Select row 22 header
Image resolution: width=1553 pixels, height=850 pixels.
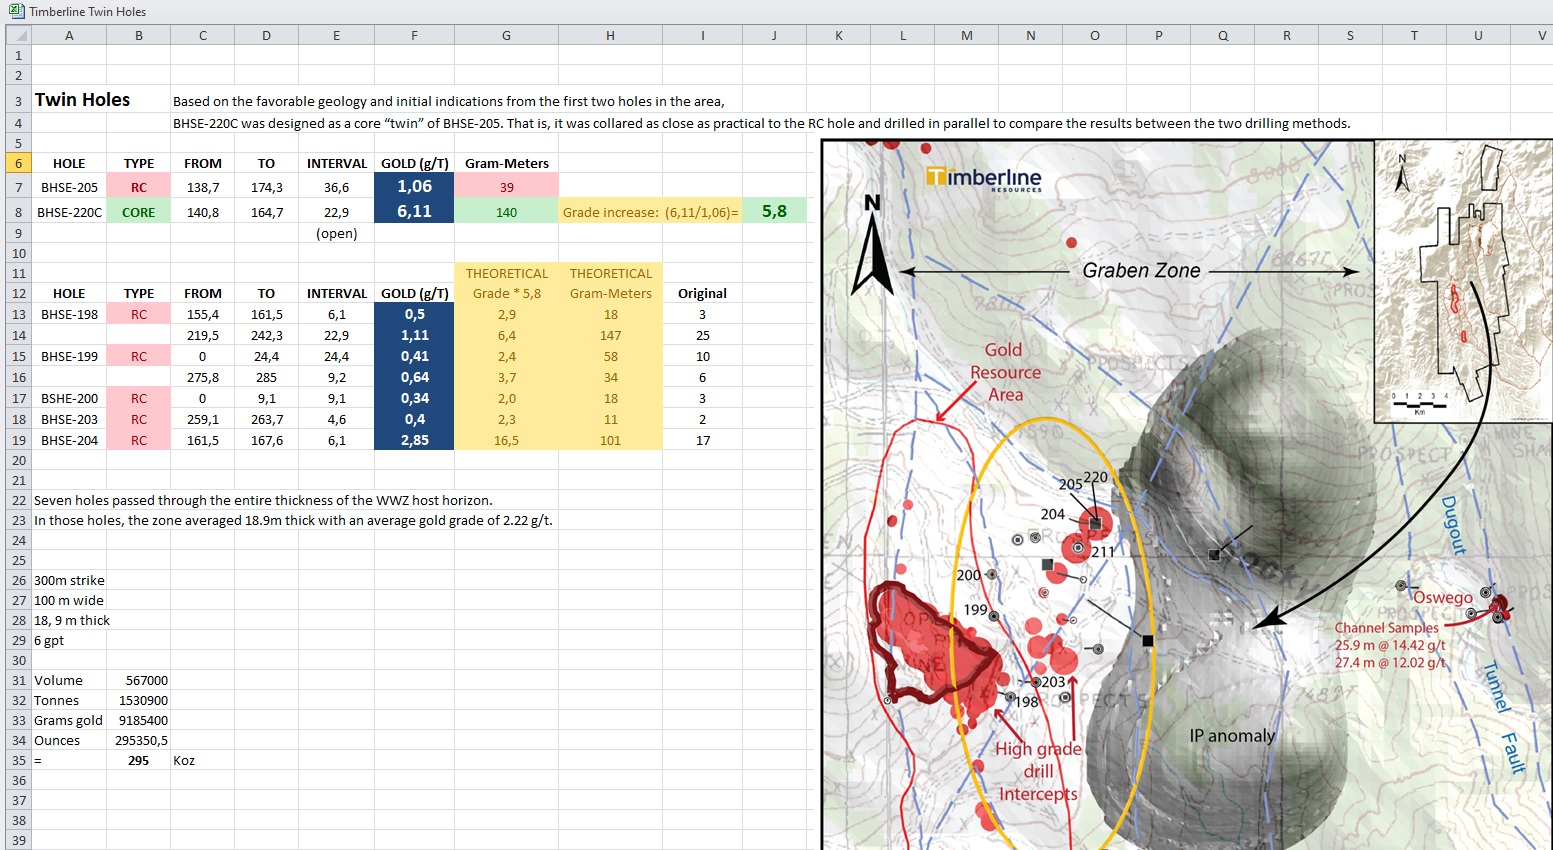click(x=18, y=500)
